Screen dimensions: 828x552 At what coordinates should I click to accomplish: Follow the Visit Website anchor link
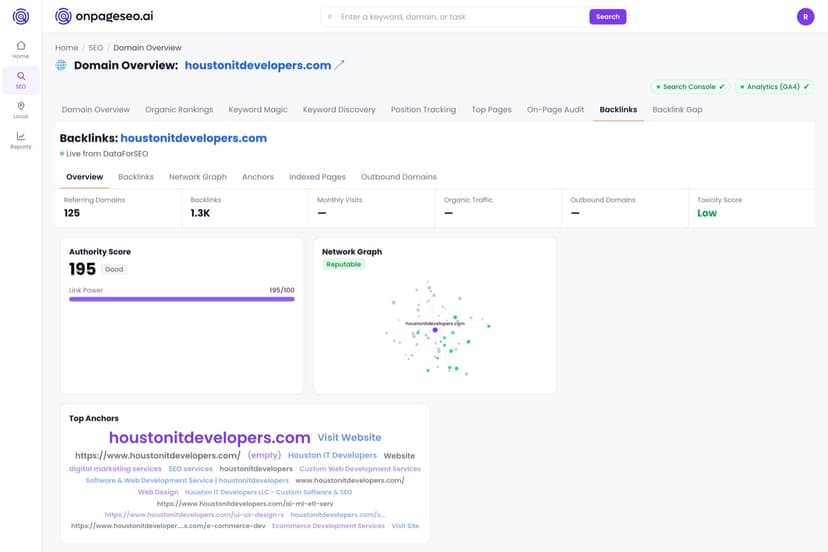349,437
